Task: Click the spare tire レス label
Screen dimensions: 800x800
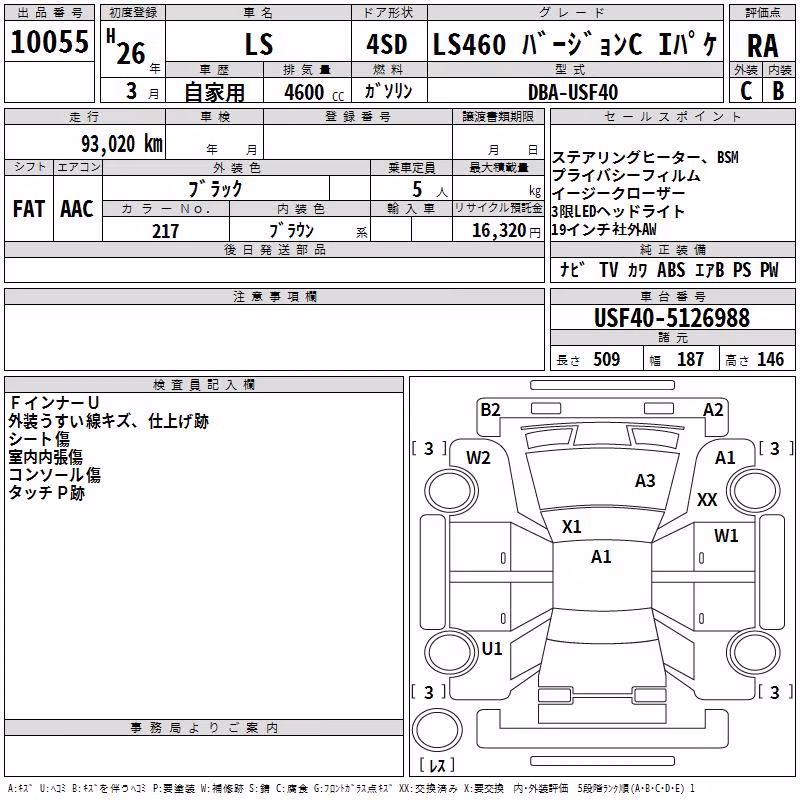Action: coord(437,764)
